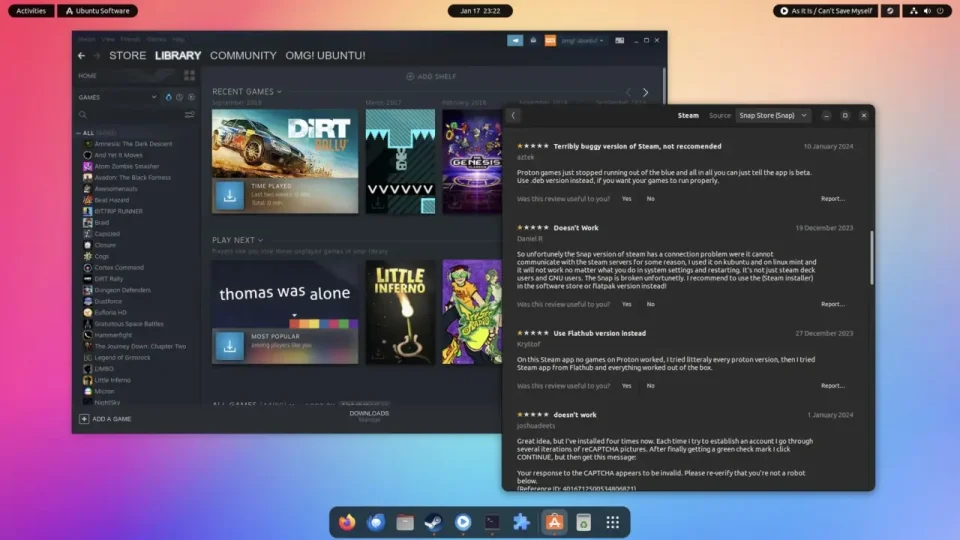Open Terminal from the dock
Screen dimensions: 960x540
click(492, 522)
